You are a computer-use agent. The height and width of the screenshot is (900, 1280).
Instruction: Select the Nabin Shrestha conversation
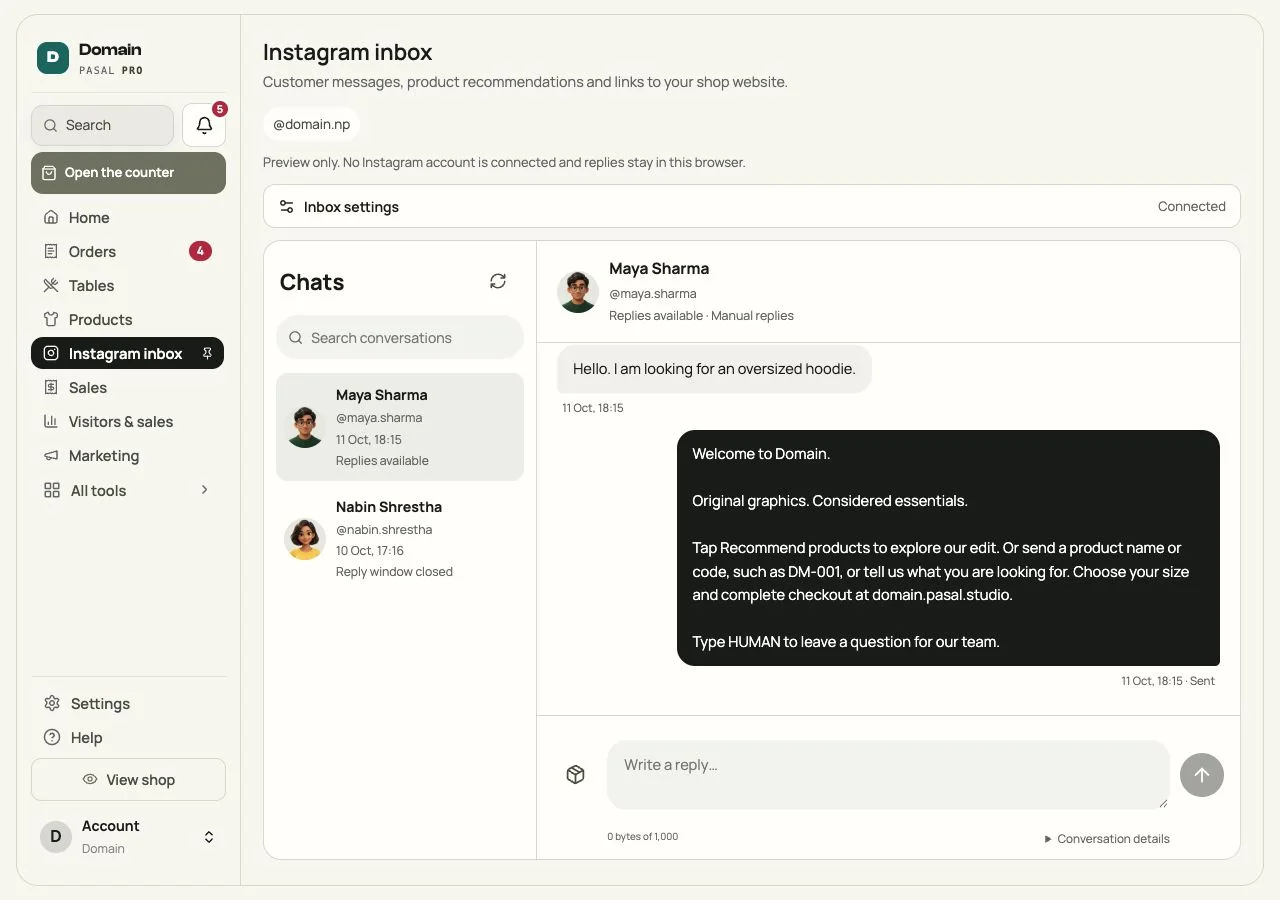click(x=400, y=539)
